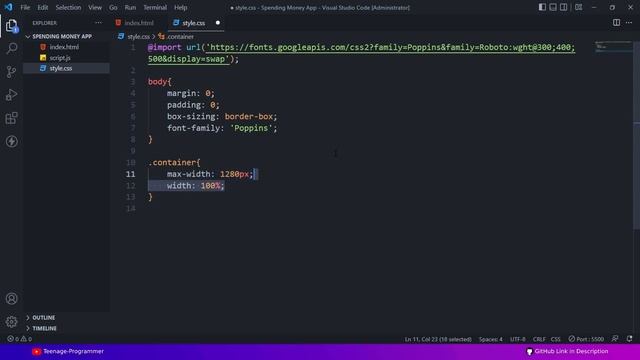Toggle primary side bar layout icon
Image resolution: width=640 pixels, height=360 pixels.
point(542,7)
